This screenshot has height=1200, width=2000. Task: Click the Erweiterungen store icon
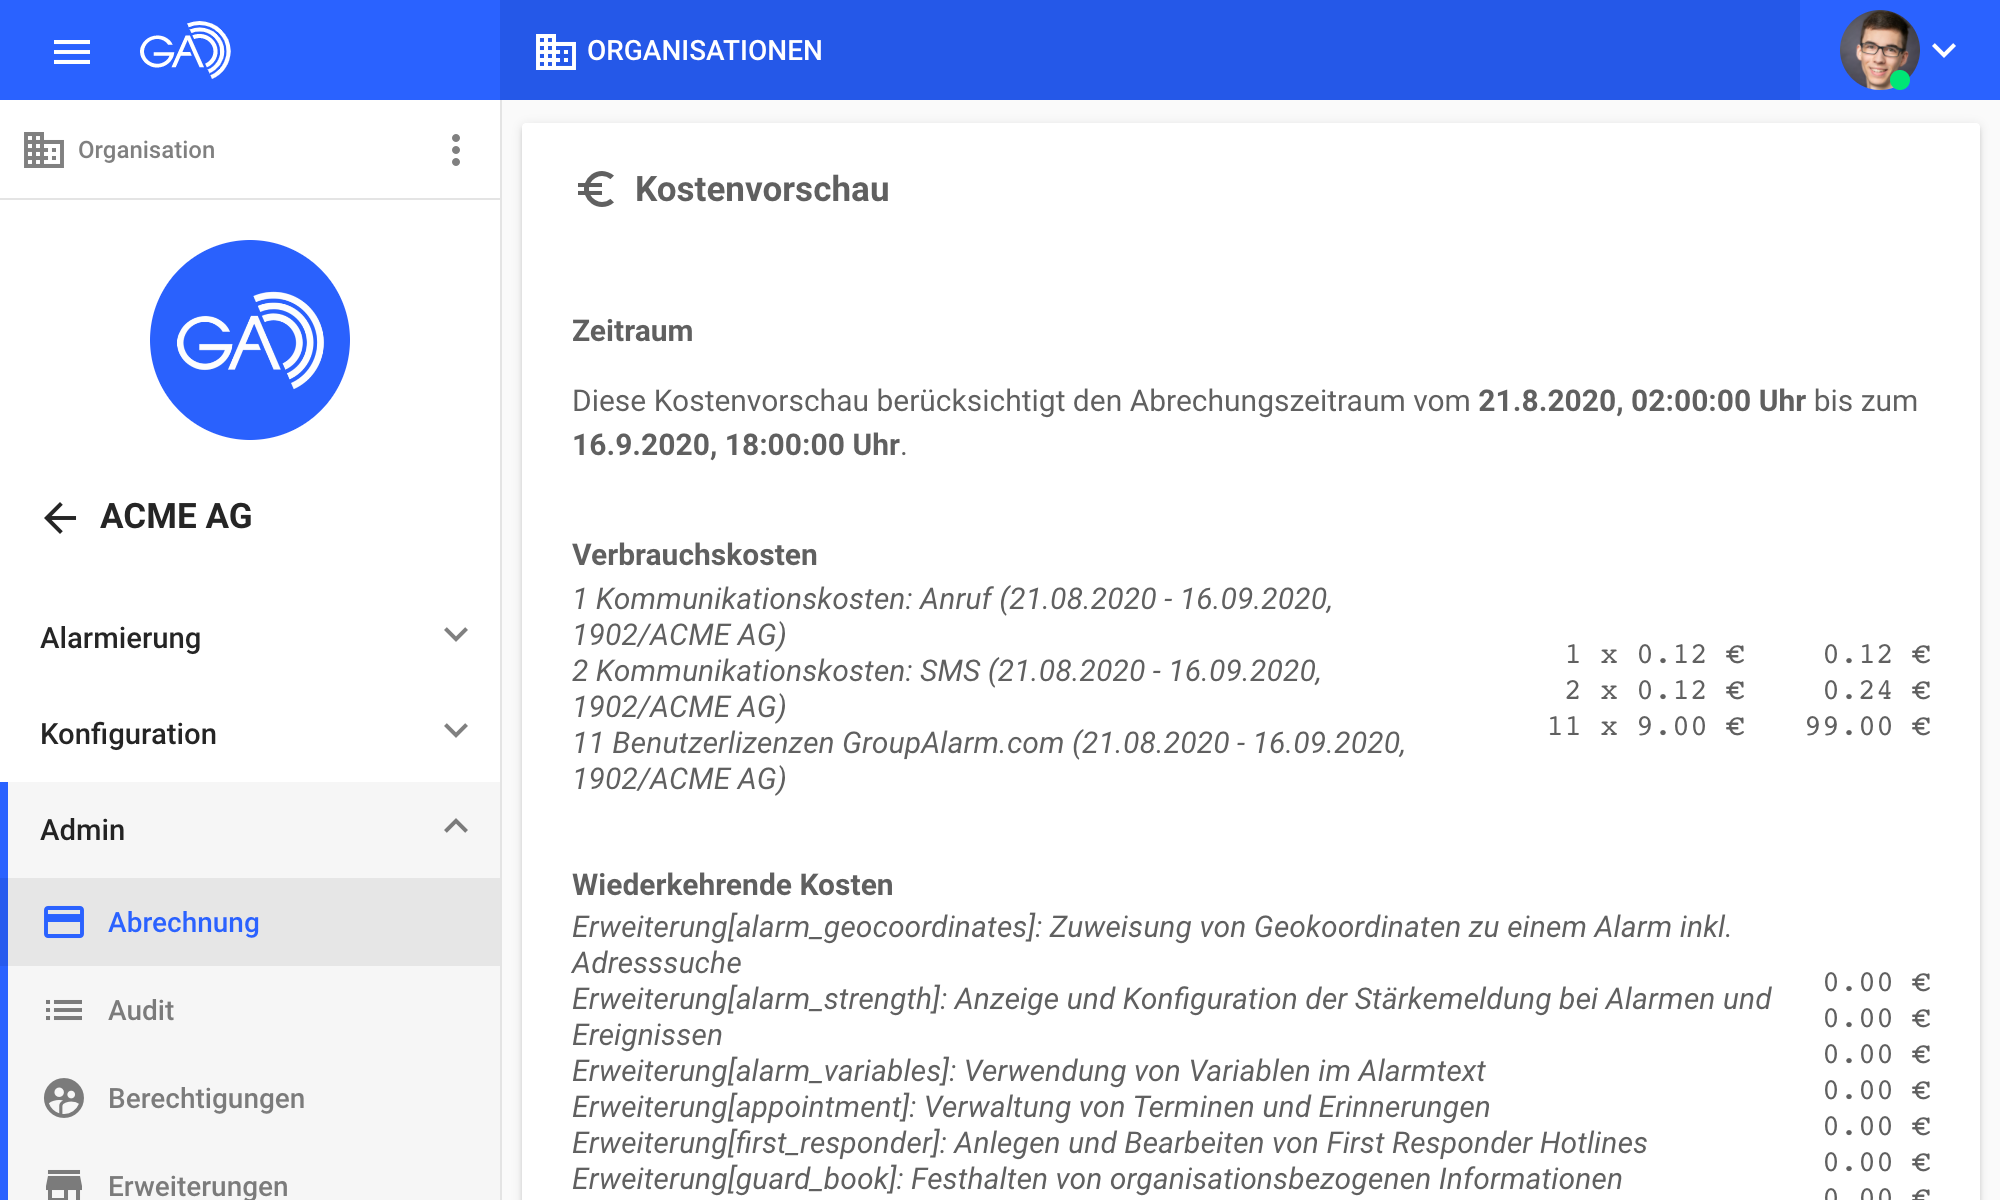point(64,1184)
